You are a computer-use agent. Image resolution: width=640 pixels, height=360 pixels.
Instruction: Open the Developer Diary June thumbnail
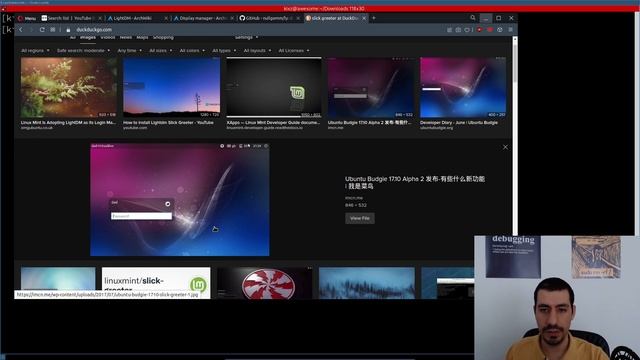point(463,87)
